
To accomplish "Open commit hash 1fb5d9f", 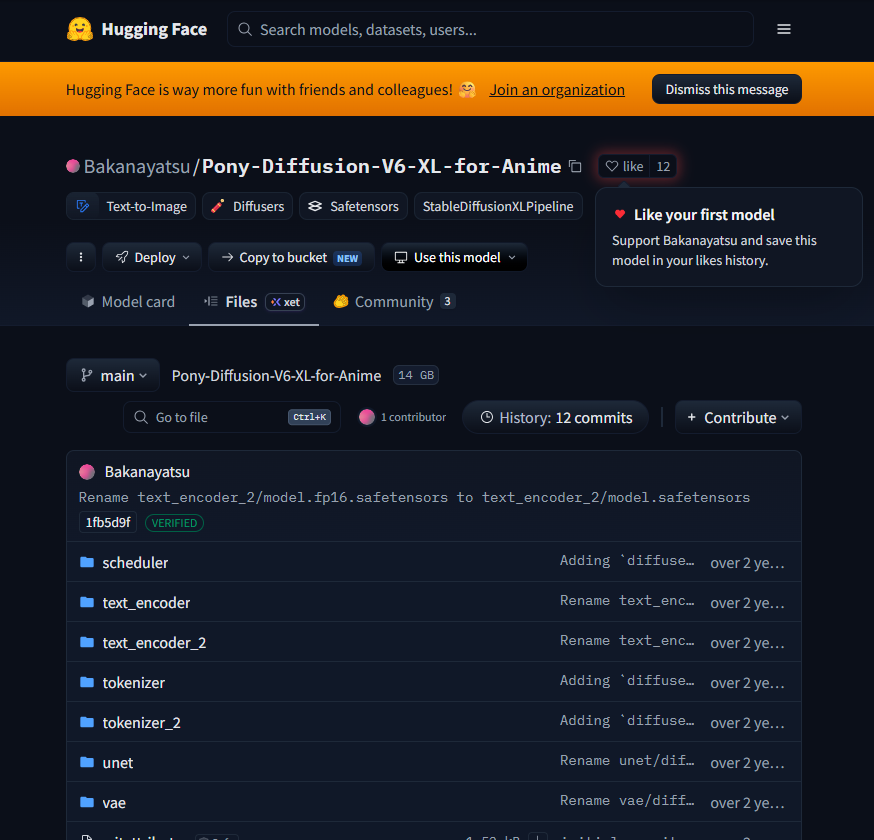I will click(x=108, y=522).
